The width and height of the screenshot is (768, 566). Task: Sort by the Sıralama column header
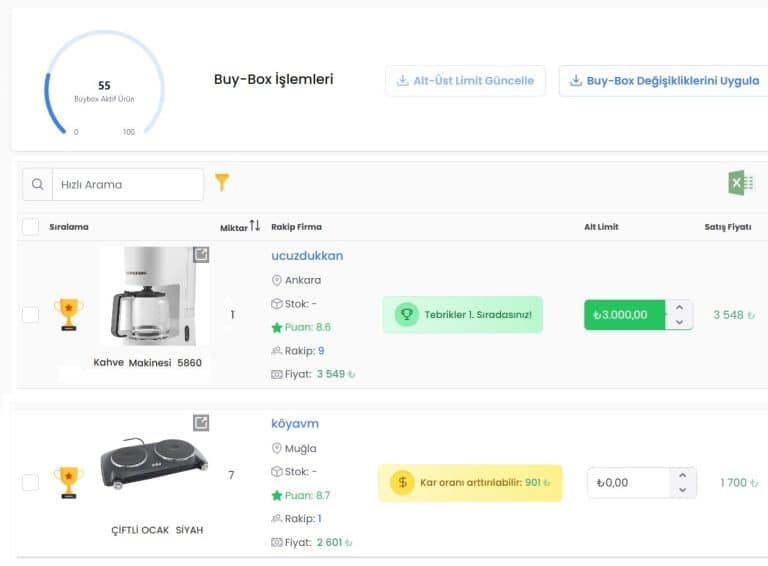point(69,227)
